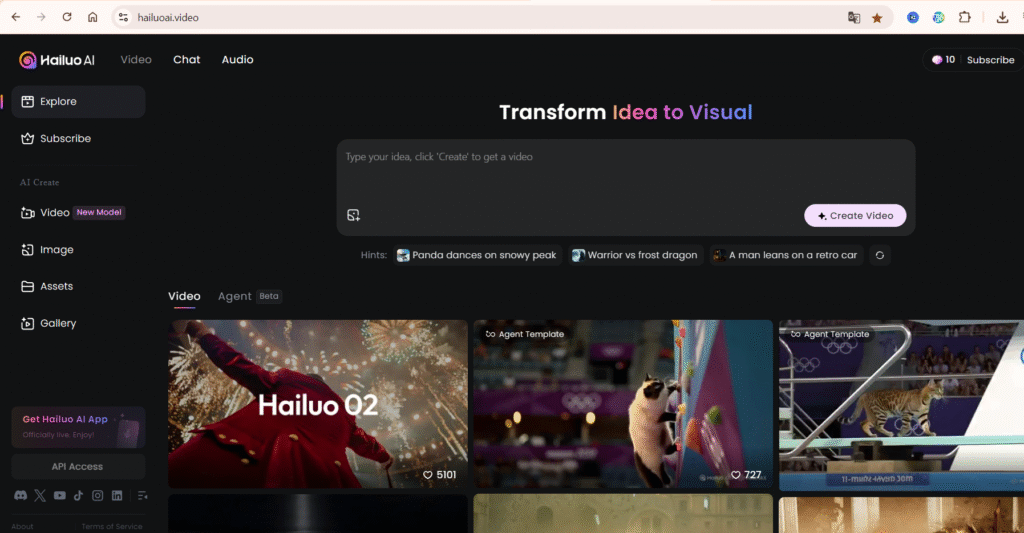The width and height of the screenshot is (1024, 533).
Task: Open X (Twitter) social icon
Action: [x=40, y=496]
